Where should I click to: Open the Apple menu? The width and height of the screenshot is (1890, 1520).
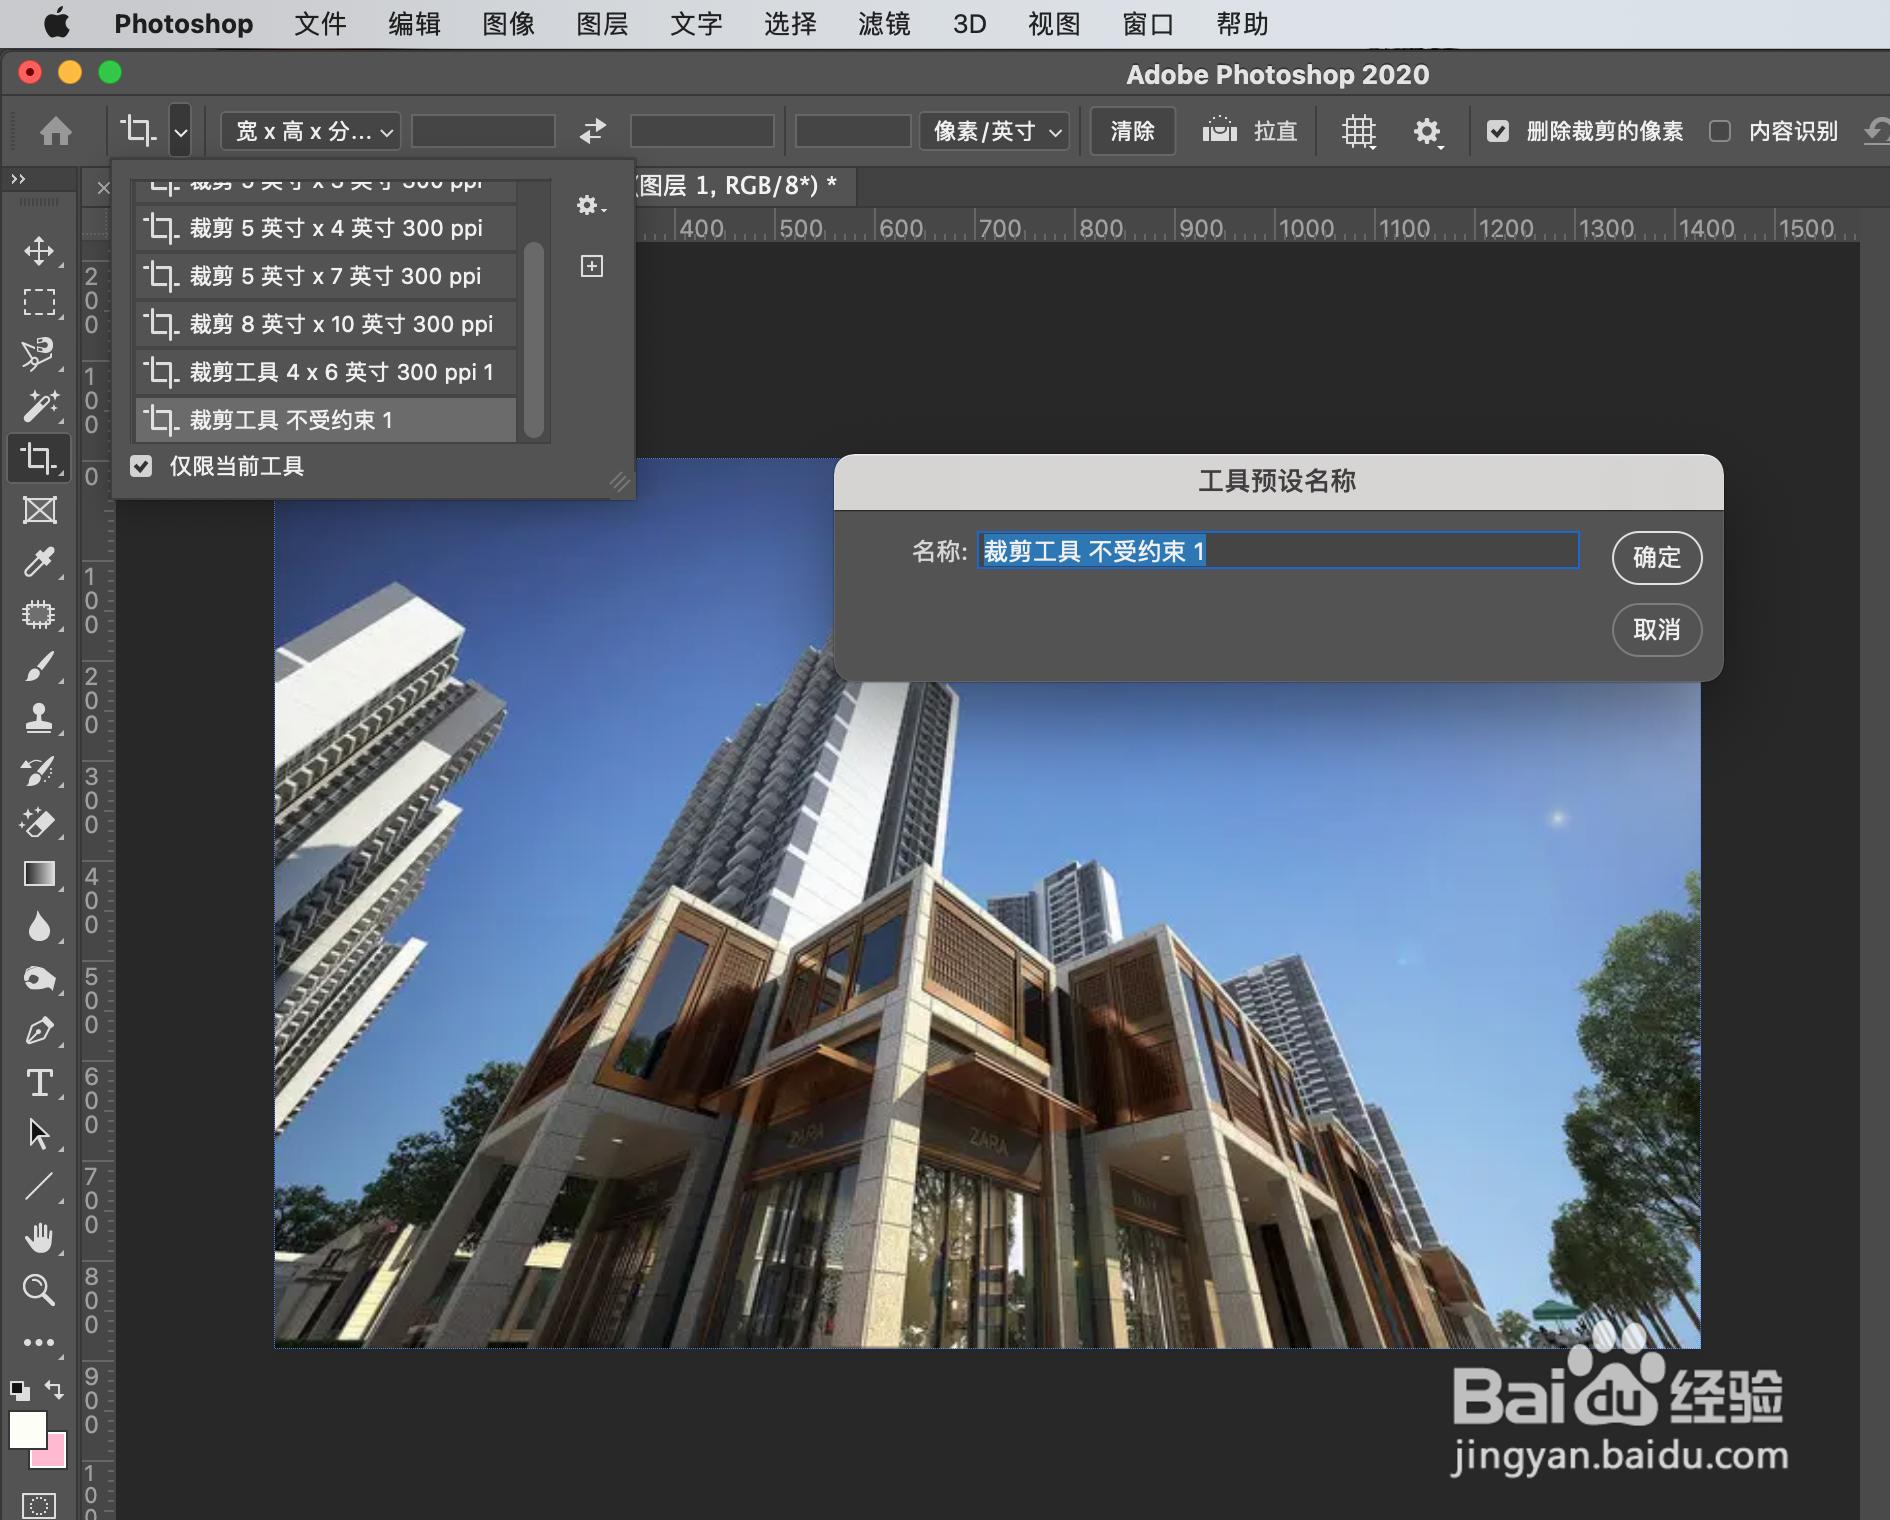[x=57, y=22]
